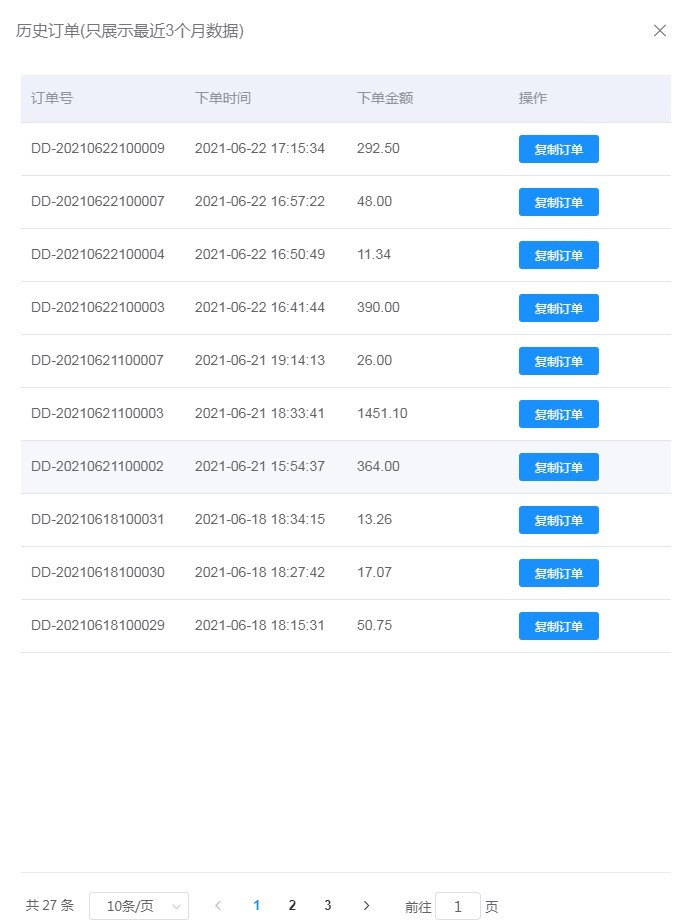Image resolution: width=696 pixels, height=924 pixels.
Task: Click the 下单金额 column header
Action: pyautogui.click(x=385, y=99)
